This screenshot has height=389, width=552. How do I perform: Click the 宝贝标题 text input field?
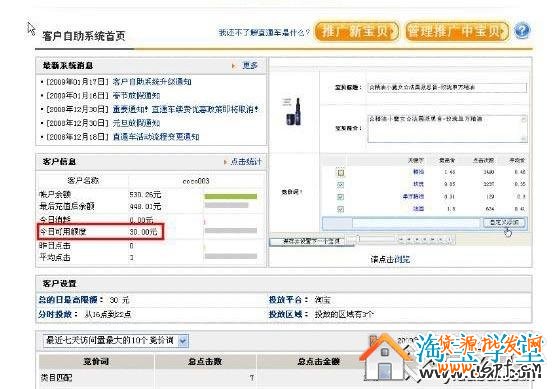(x=447, y=87)
